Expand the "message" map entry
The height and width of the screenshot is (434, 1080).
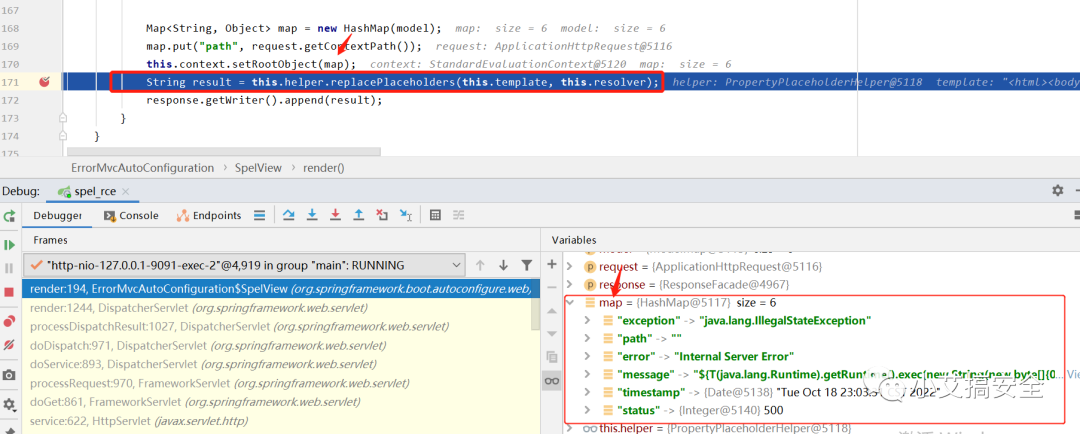click(587, 374)
